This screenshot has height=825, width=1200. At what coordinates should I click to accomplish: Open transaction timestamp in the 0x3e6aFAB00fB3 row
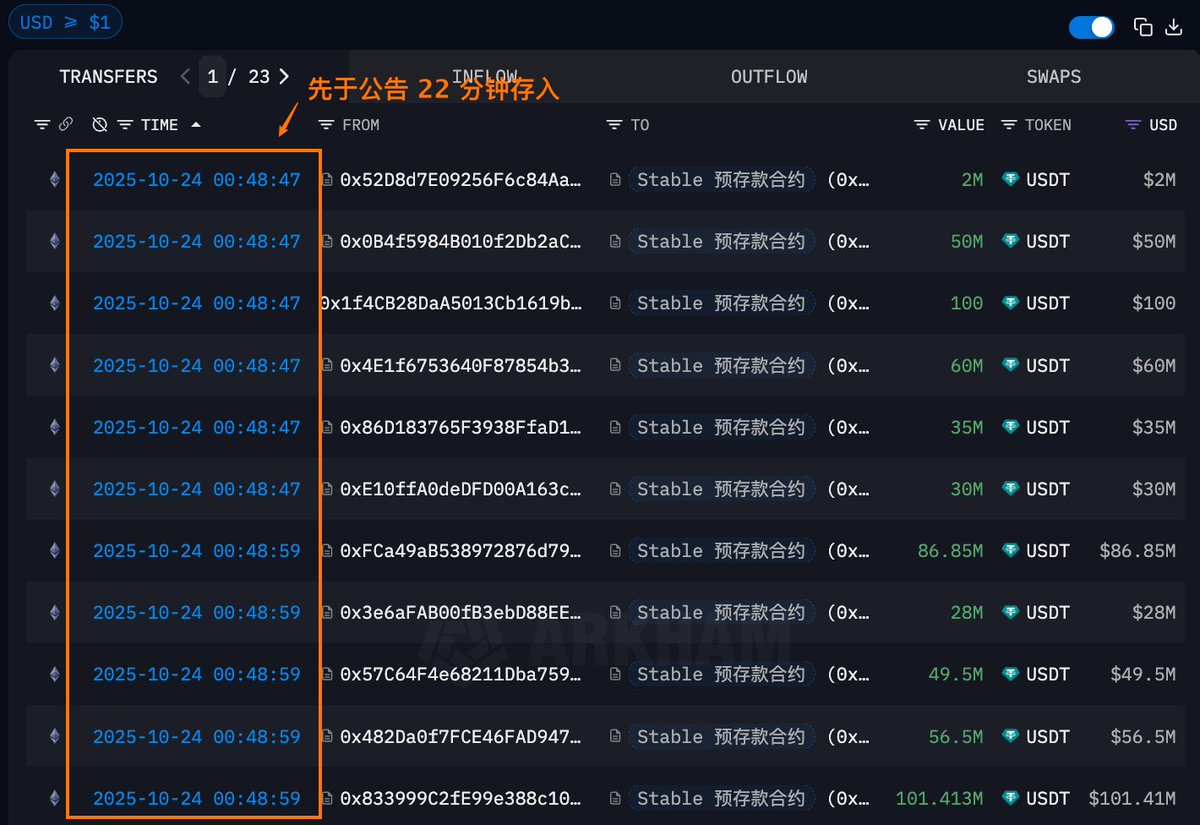coord(197,613)
